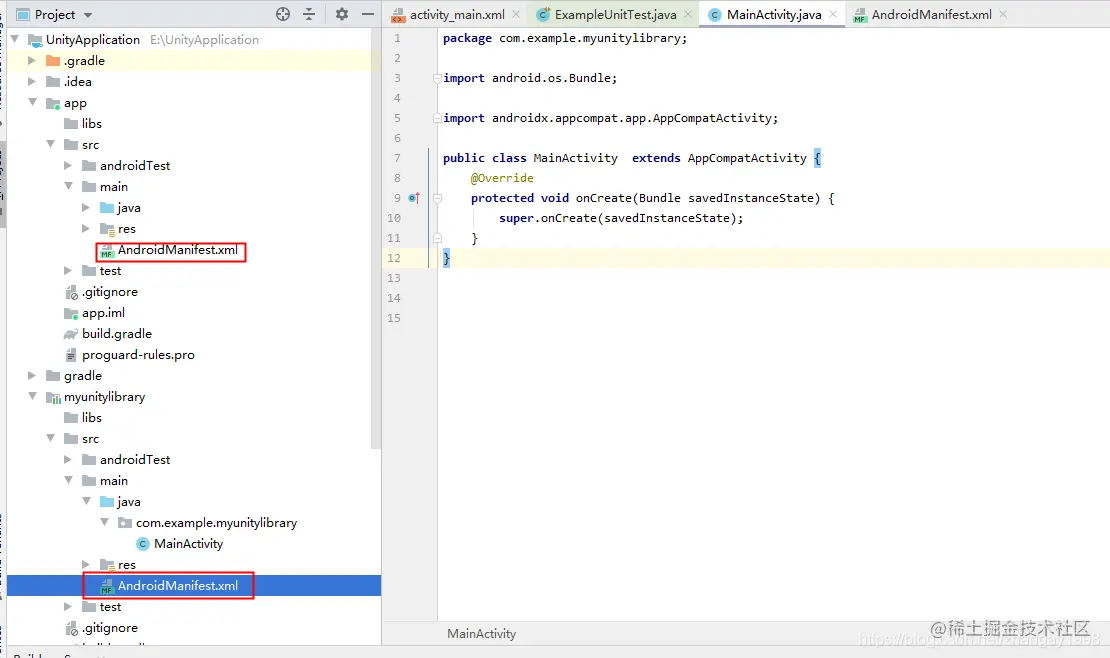Expand the test folder under app

click(x=68, y=270)
